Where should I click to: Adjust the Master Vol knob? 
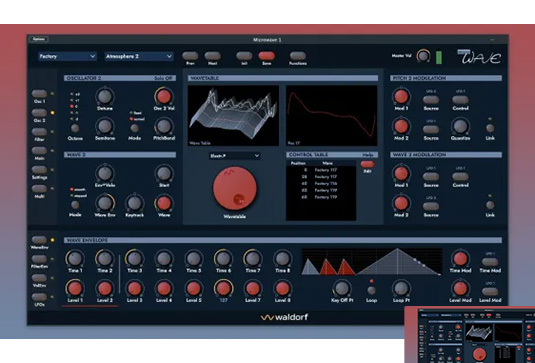tap(423, 56)
